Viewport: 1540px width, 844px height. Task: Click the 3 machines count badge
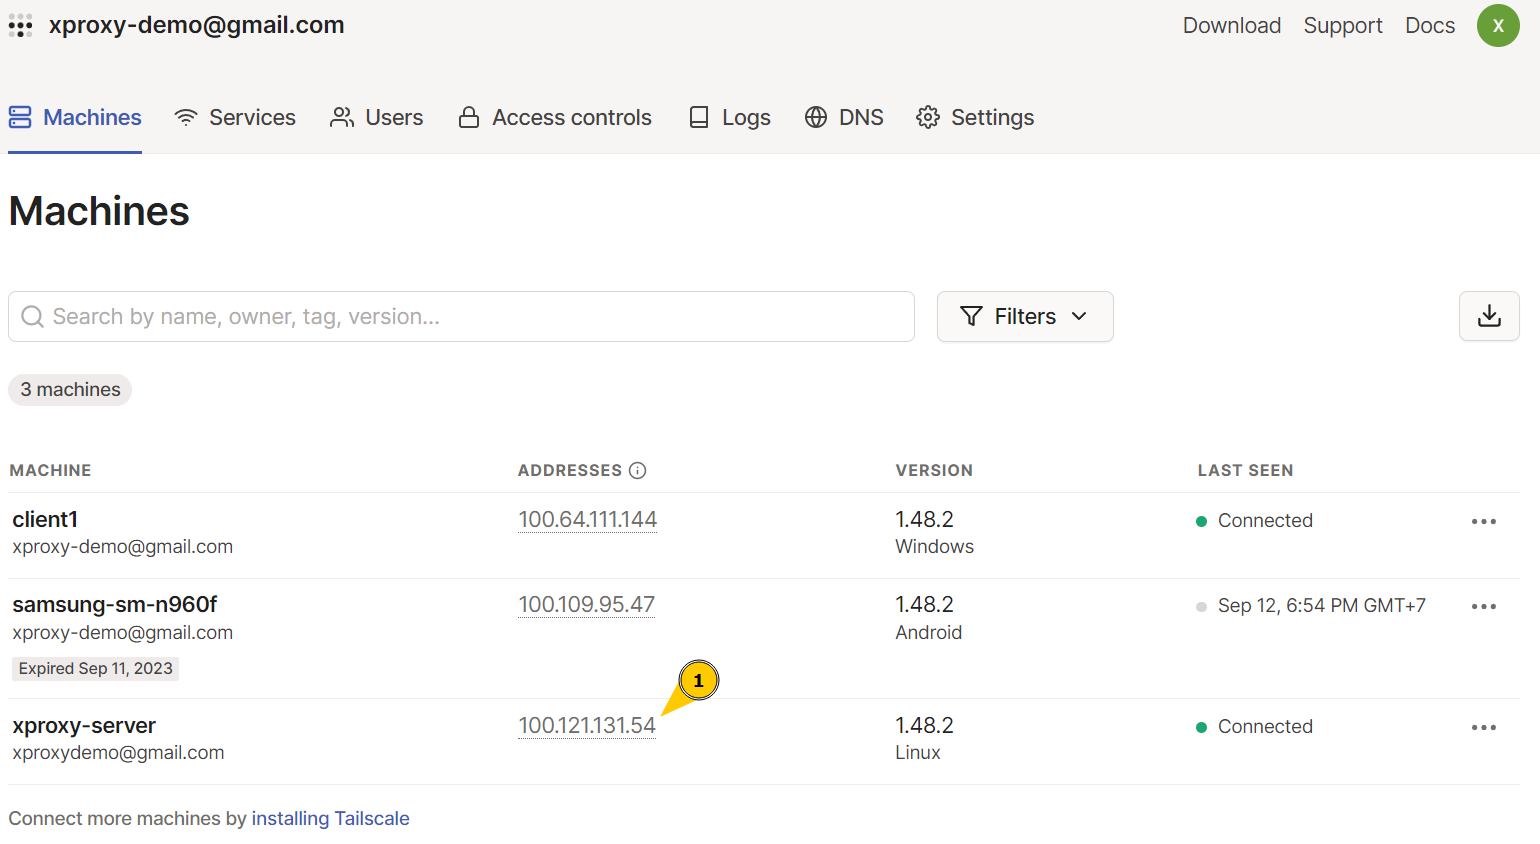click(70, 389)
